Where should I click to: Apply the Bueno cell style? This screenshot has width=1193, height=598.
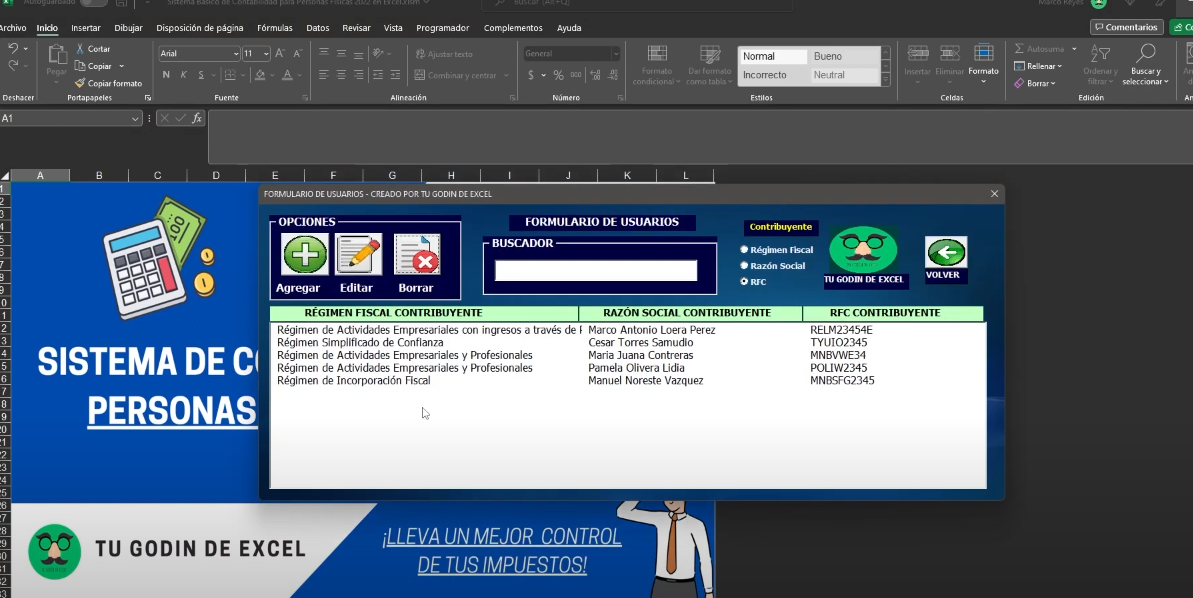[x=843, y=56]
